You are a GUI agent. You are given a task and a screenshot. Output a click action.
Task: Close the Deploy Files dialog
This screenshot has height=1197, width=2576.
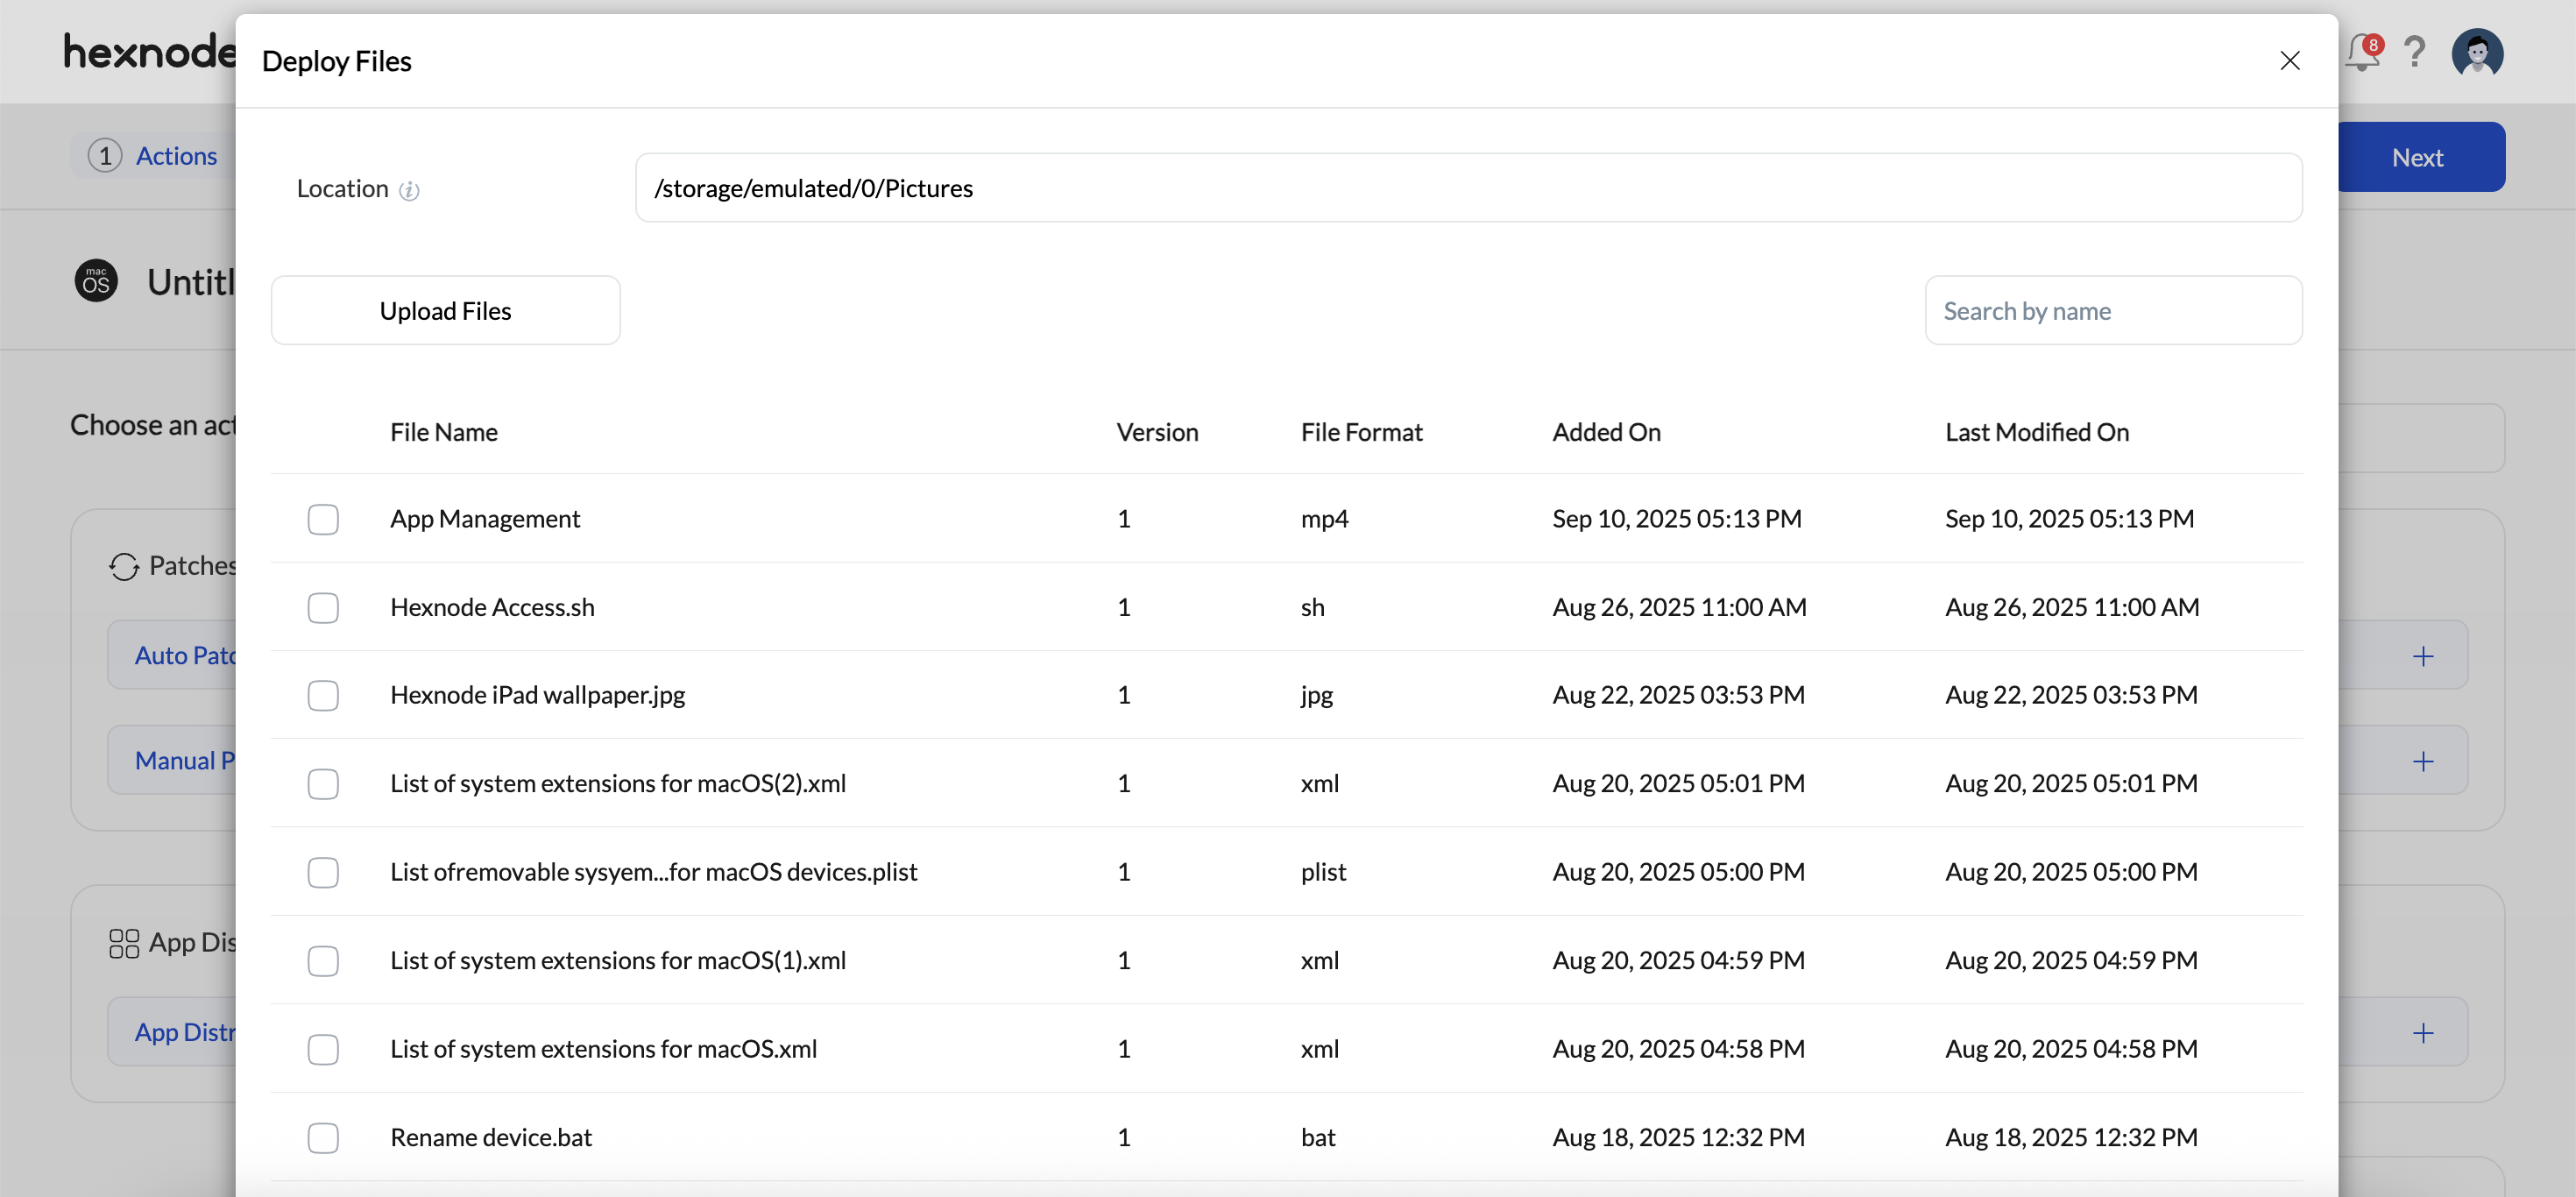[2289, 61]
